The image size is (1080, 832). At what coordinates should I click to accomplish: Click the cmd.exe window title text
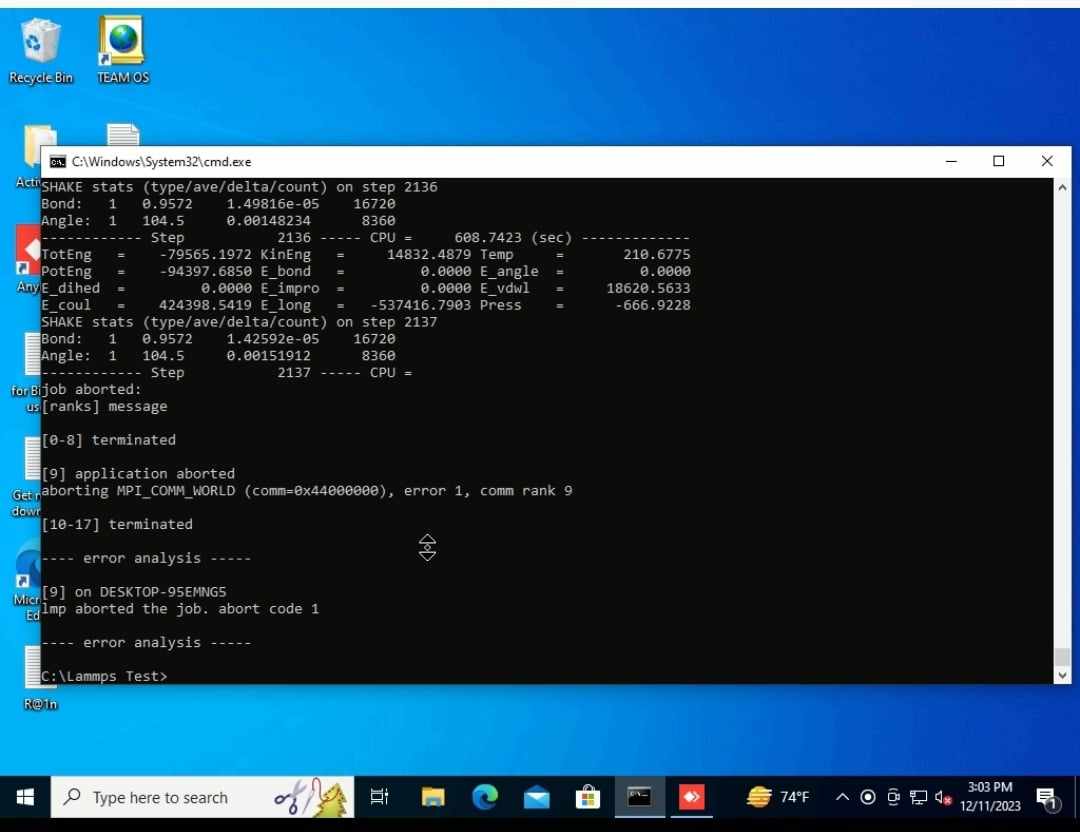point(161,162)
